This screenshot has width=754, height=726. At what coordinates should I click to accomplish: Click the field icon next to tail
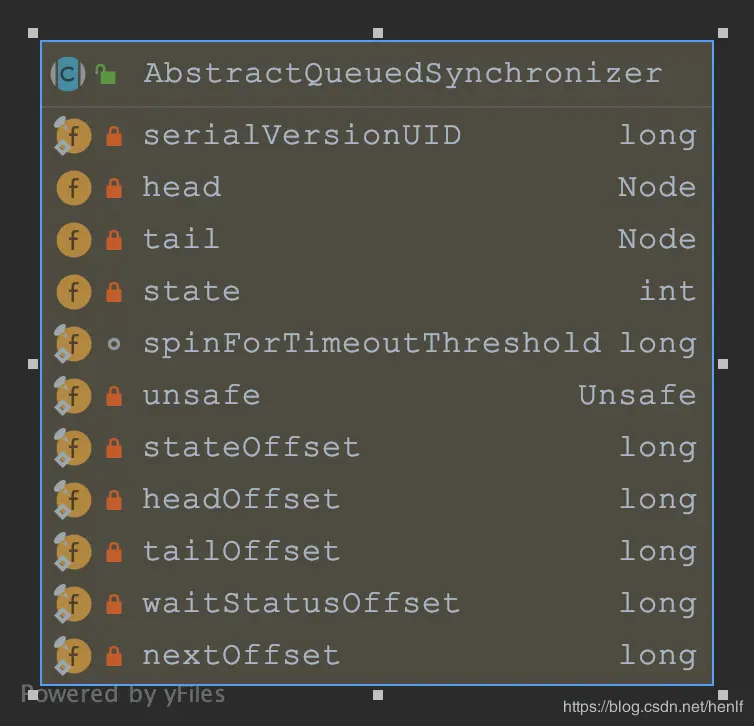[73, 239]
